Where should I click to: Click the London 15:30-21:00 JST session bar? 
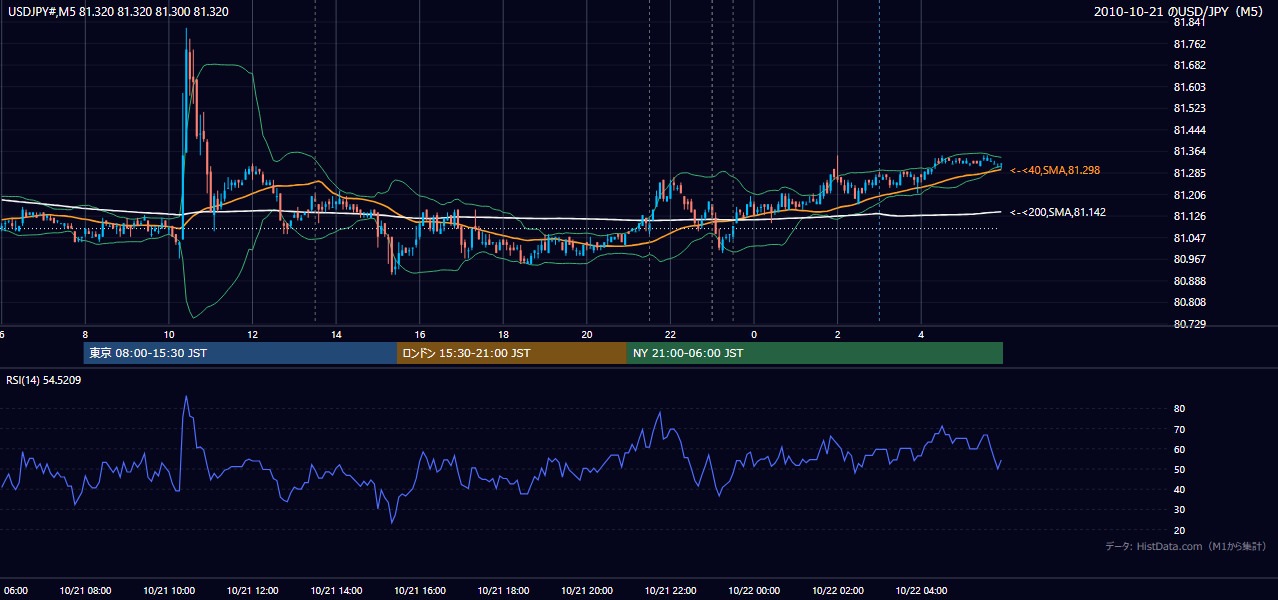point(512,353)
